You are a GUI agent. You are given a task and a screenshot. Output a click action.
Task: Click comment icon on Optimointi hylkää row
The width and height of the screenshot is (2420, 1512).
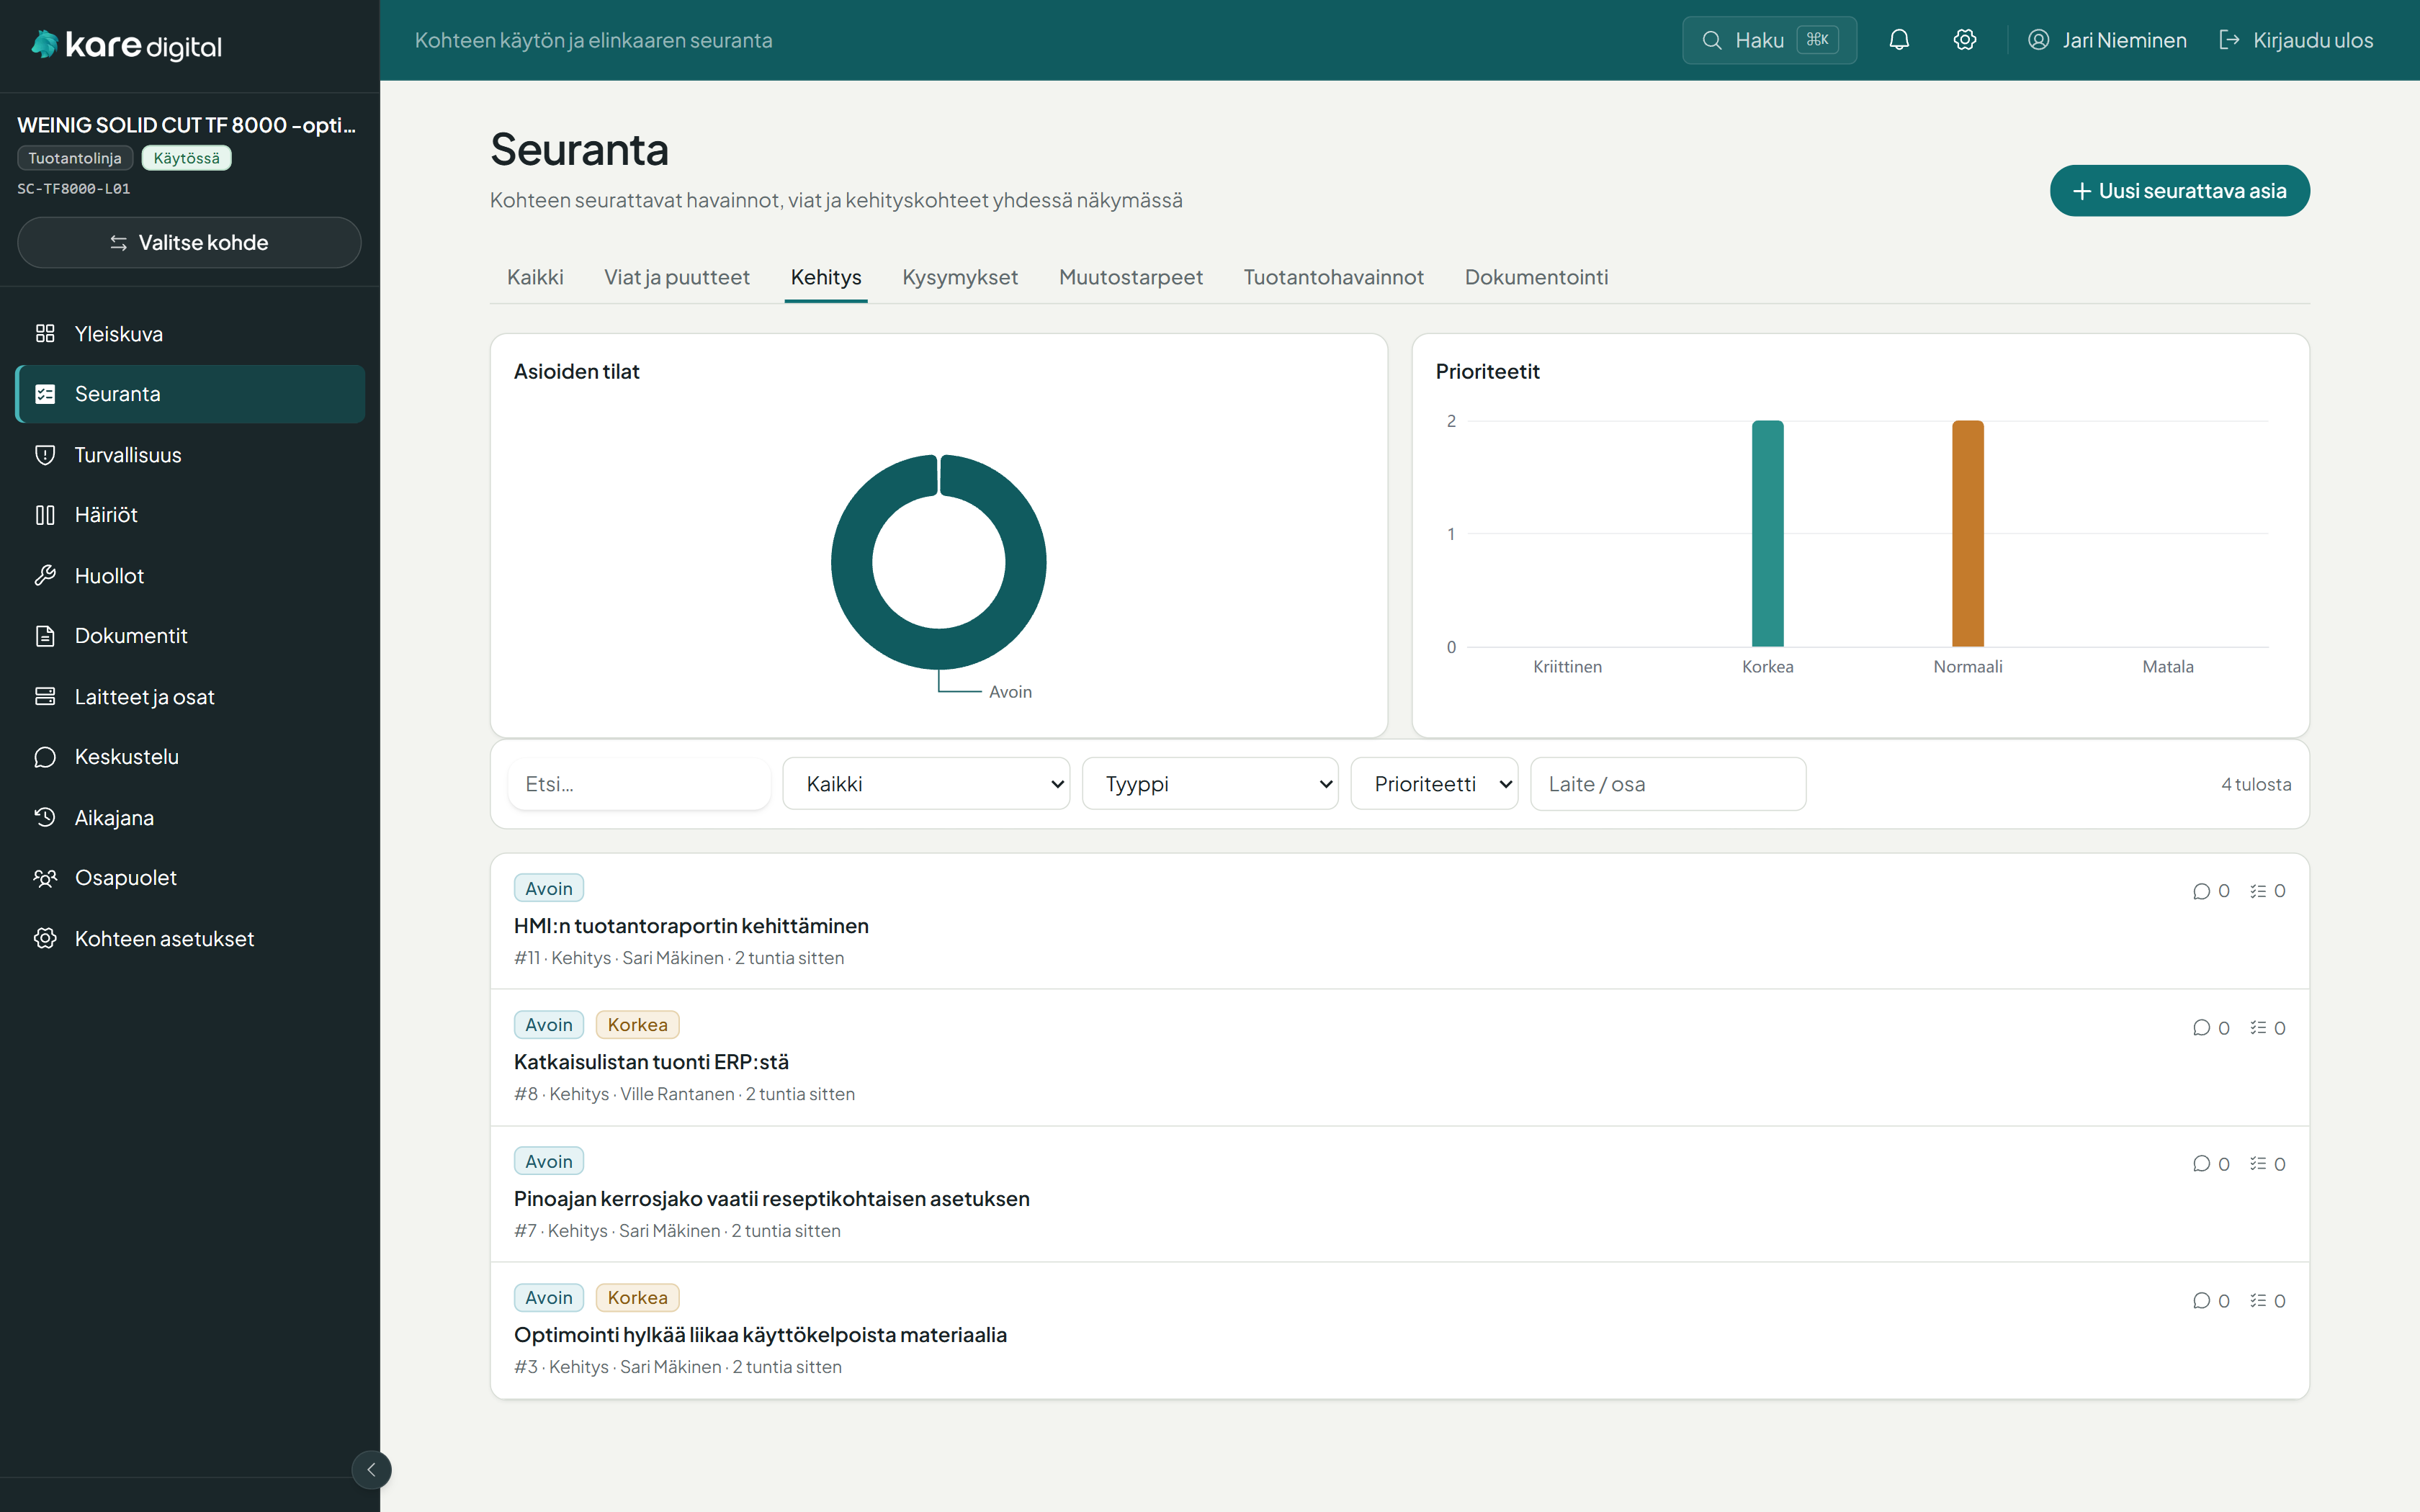pos(2201,1301)
